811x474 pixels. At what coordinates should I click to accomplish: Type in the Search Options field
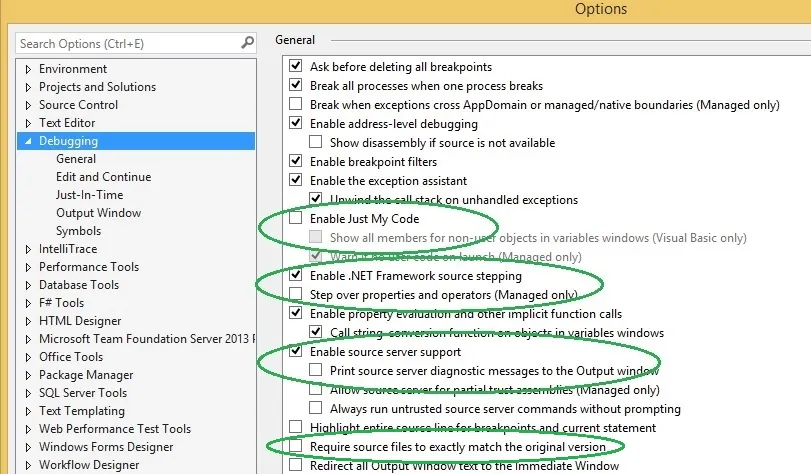coord(125,43)
